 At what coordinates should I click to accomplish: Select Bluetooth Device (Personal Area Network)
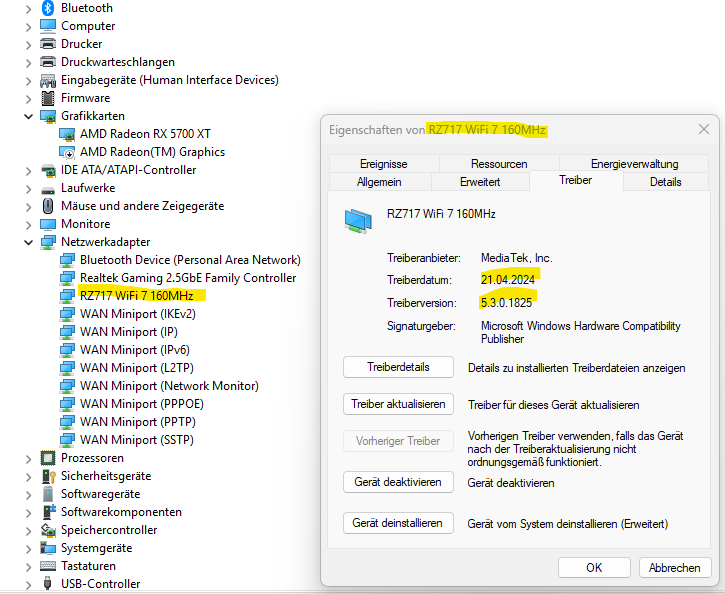190,260
